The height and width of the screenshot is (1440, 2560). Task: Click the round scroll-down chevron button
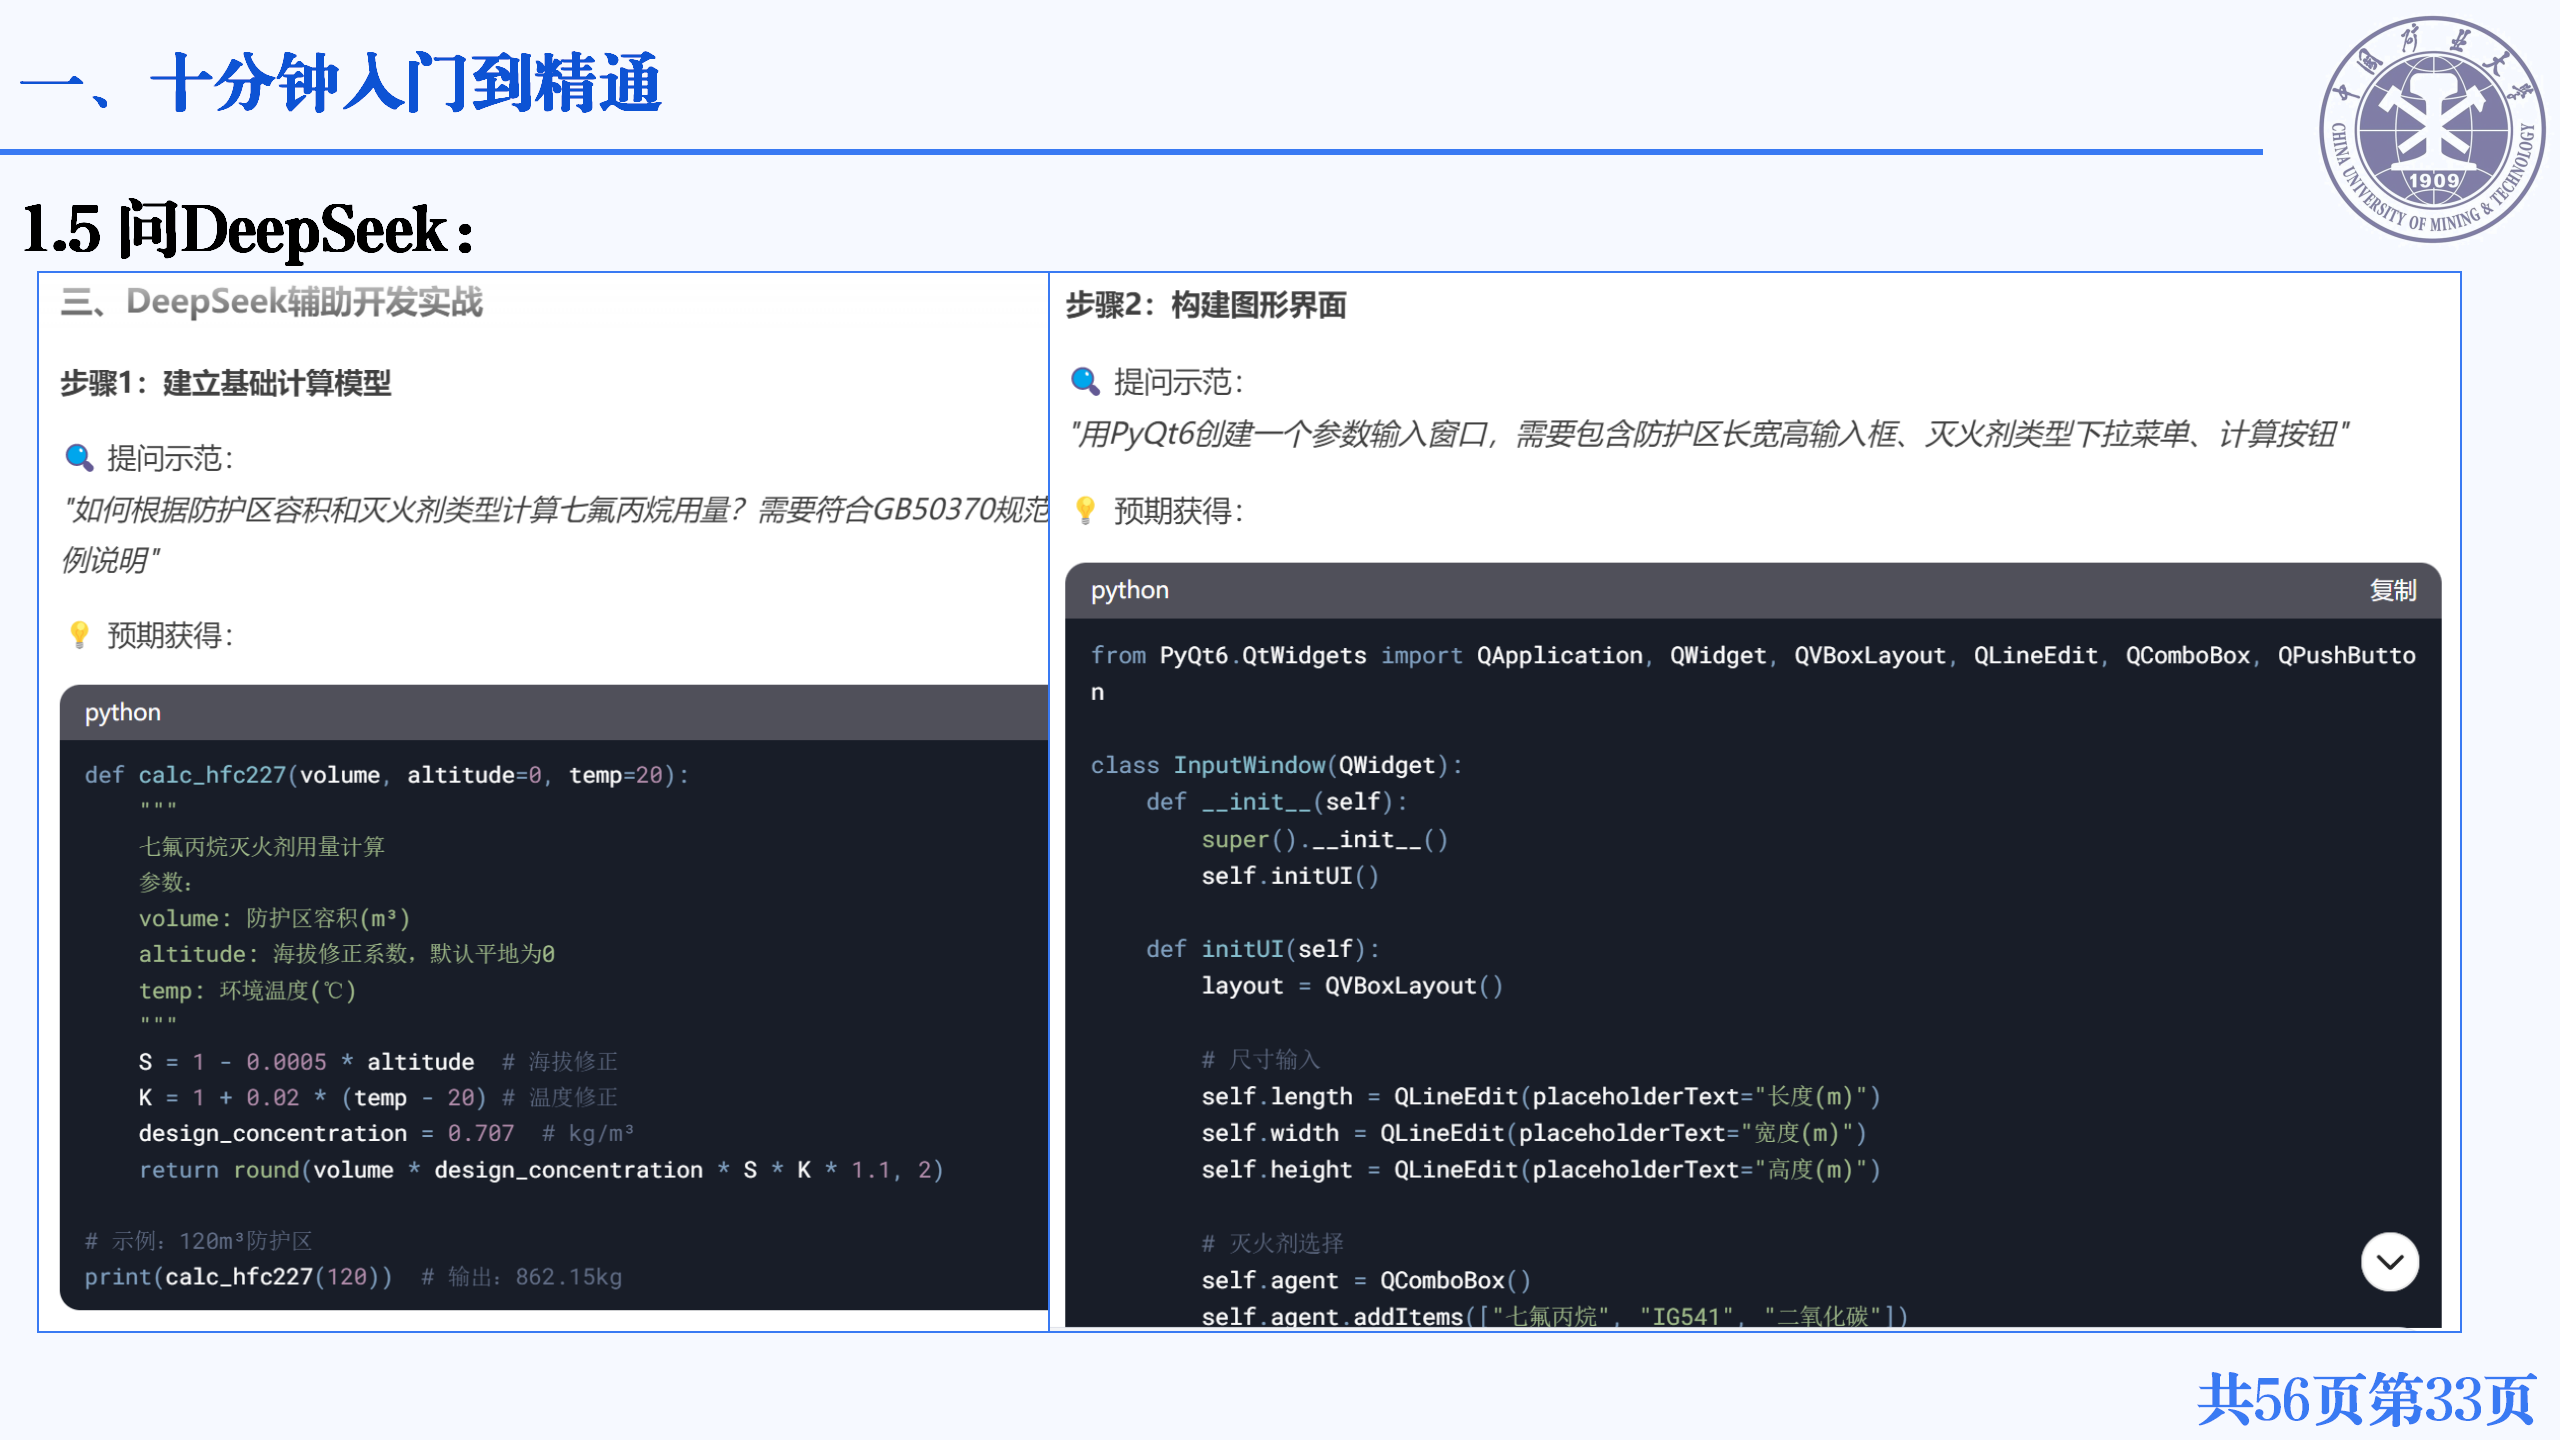point(2389,1262)
